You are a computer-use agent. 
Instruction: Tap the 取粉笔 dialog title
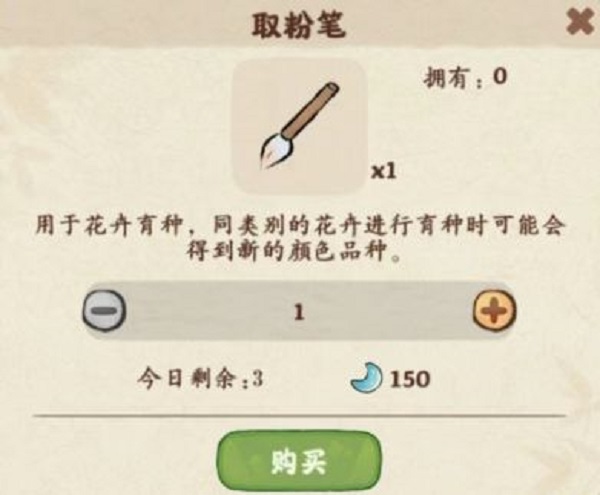299,25
